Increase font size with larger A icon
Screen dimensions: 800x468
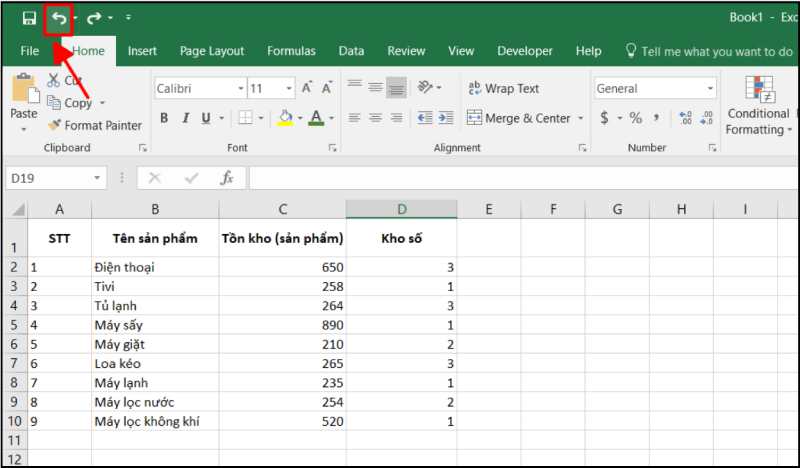(307, 88)
